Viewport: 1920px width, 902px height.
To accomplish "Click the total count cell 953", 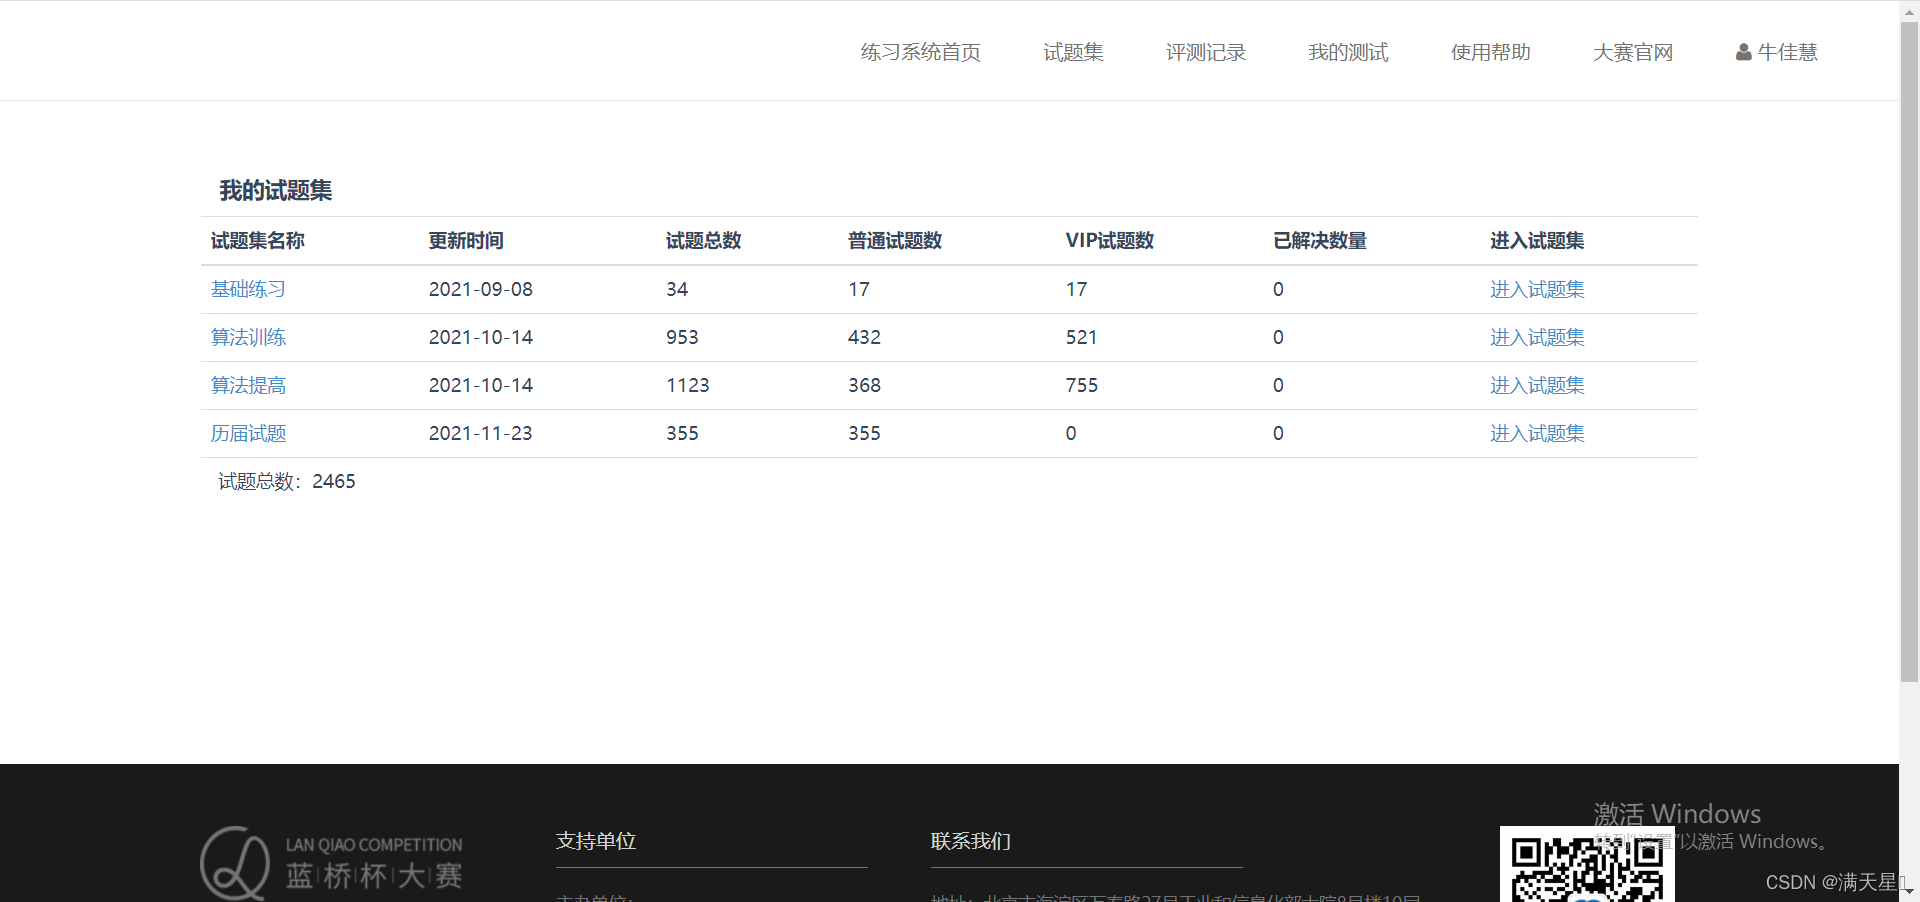I will coord(682,337).
